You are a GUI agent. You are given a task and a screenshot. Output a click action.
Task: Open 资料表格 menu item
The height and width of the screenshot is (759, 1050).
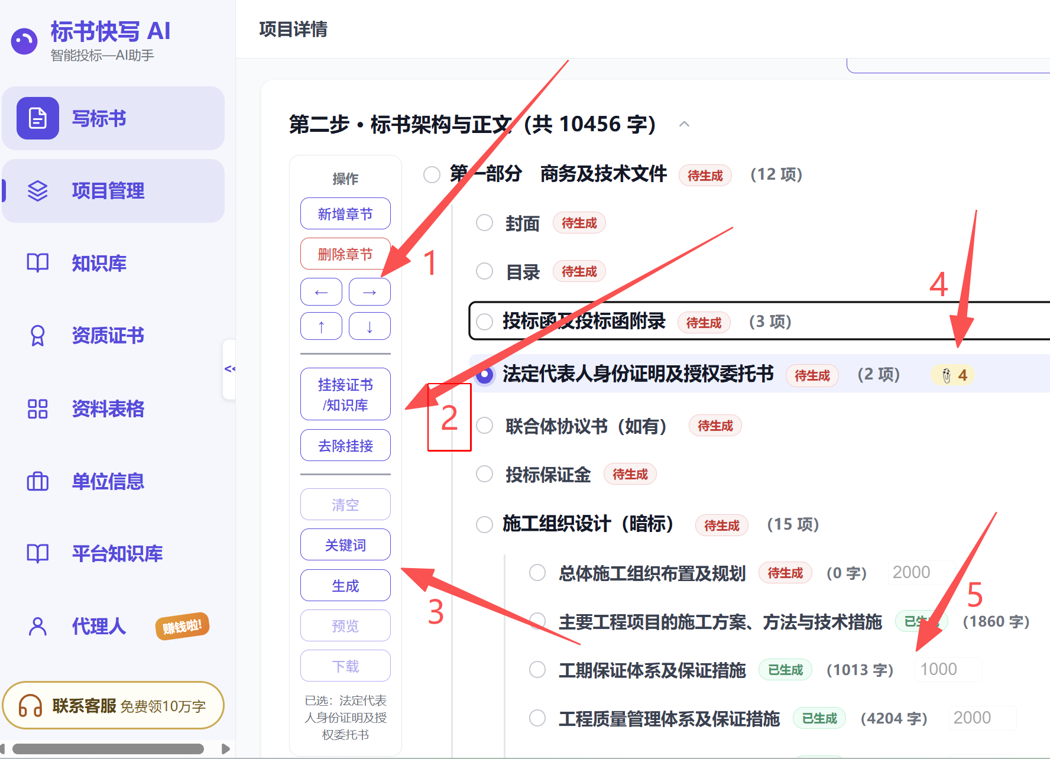click(x=113, y=409)
